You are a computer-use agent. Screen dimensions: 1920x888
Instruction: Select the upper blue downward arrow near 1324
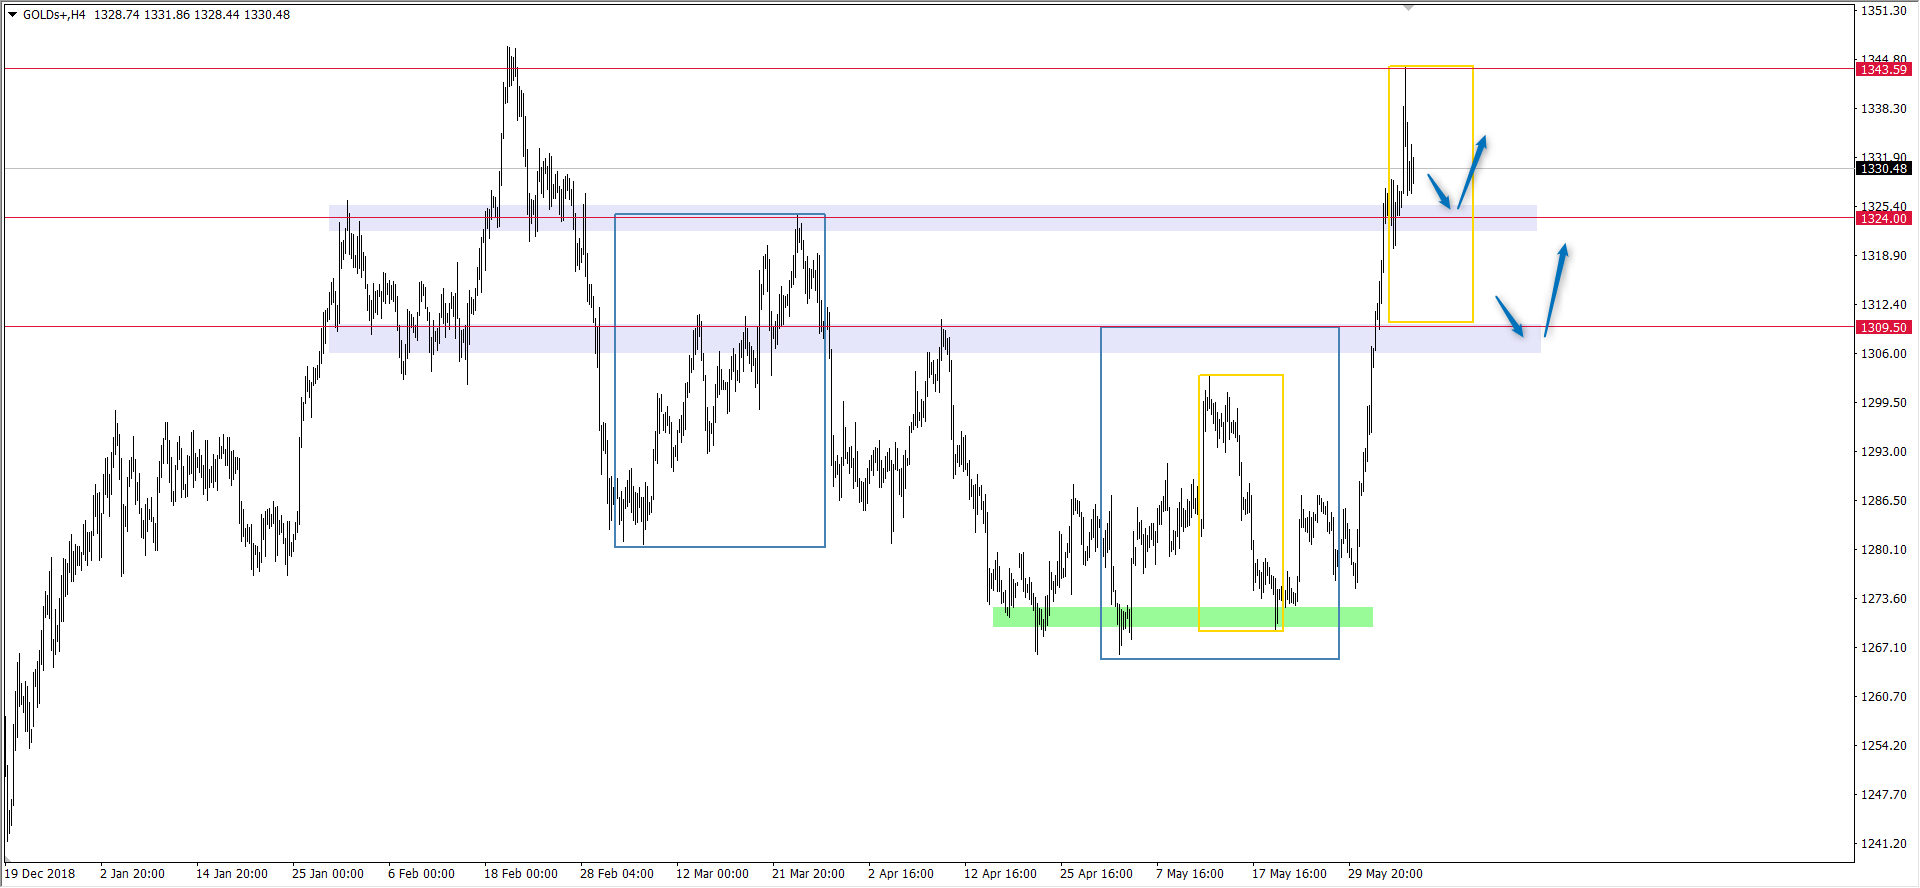coord(1439,191)
